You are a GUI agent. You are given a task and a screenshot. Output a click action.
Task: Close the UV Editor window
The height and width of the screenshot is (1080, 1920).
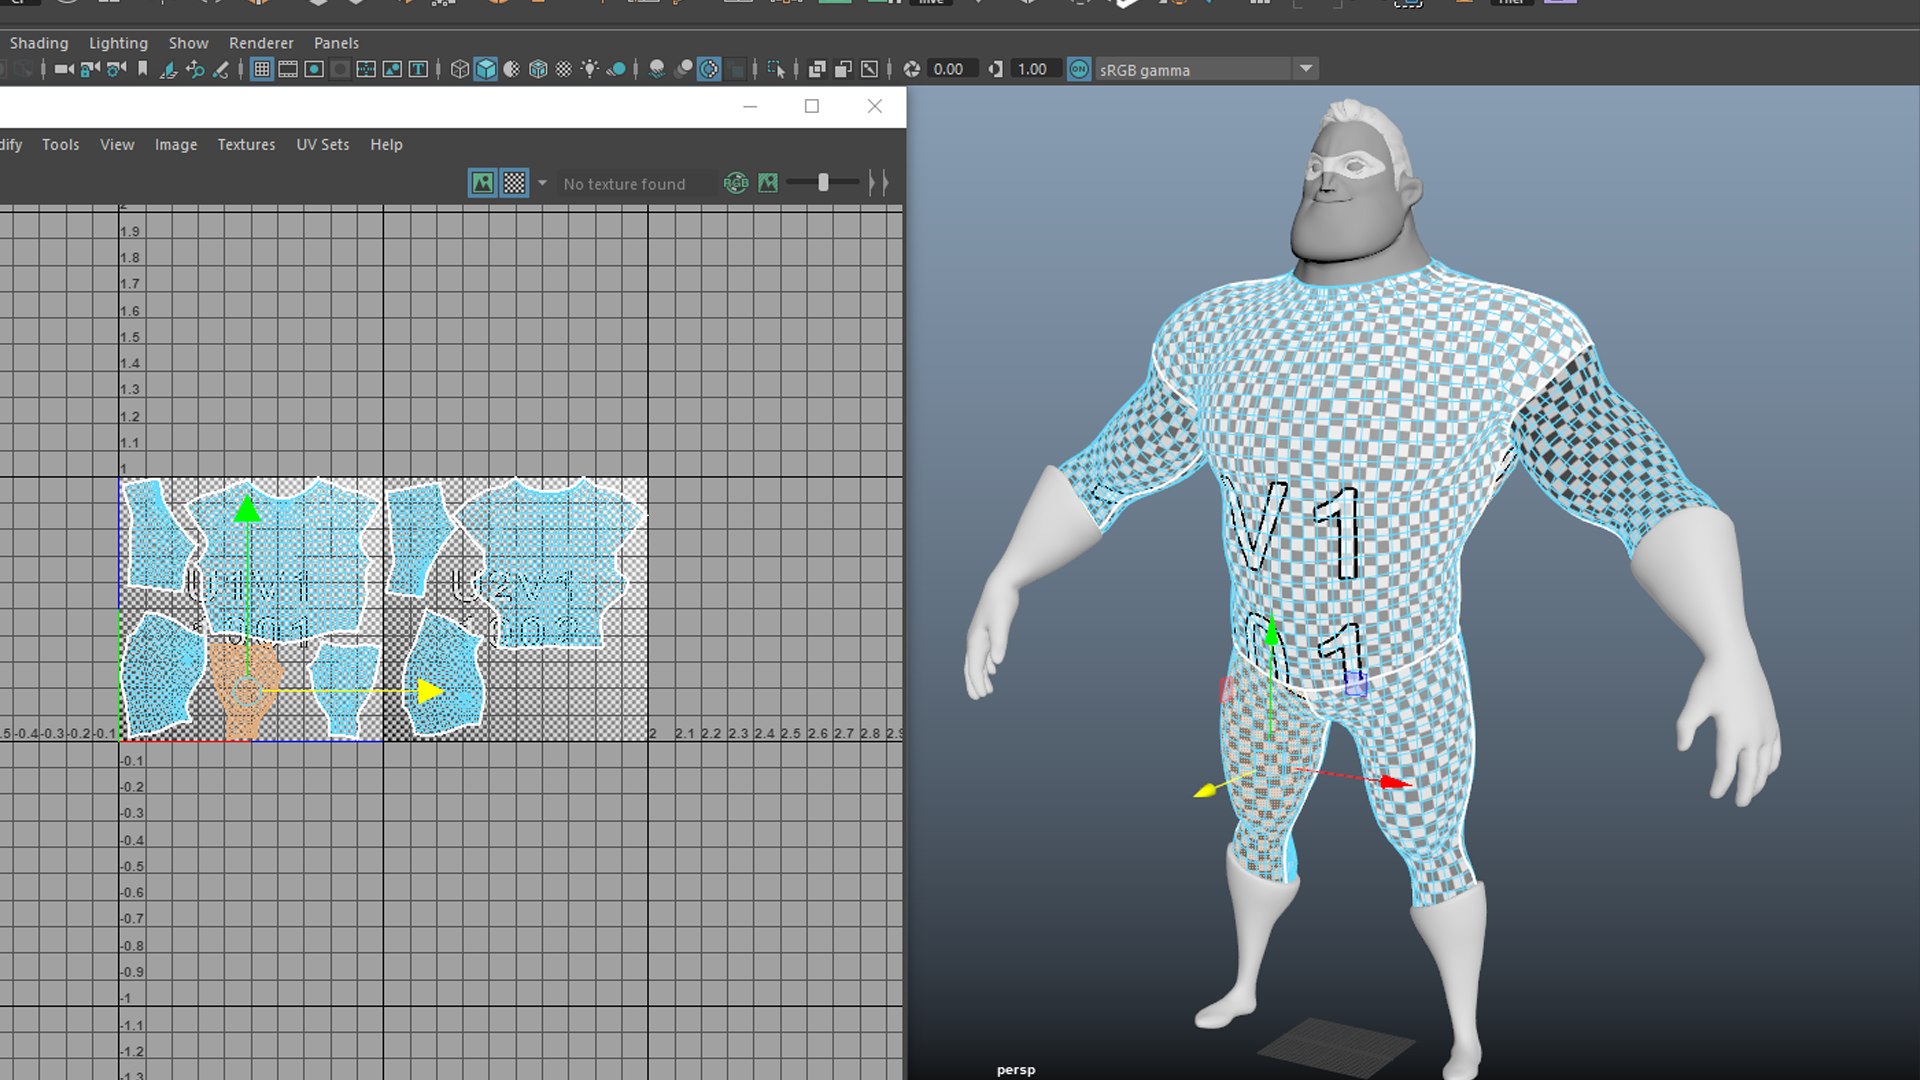[x=875, y=106]
